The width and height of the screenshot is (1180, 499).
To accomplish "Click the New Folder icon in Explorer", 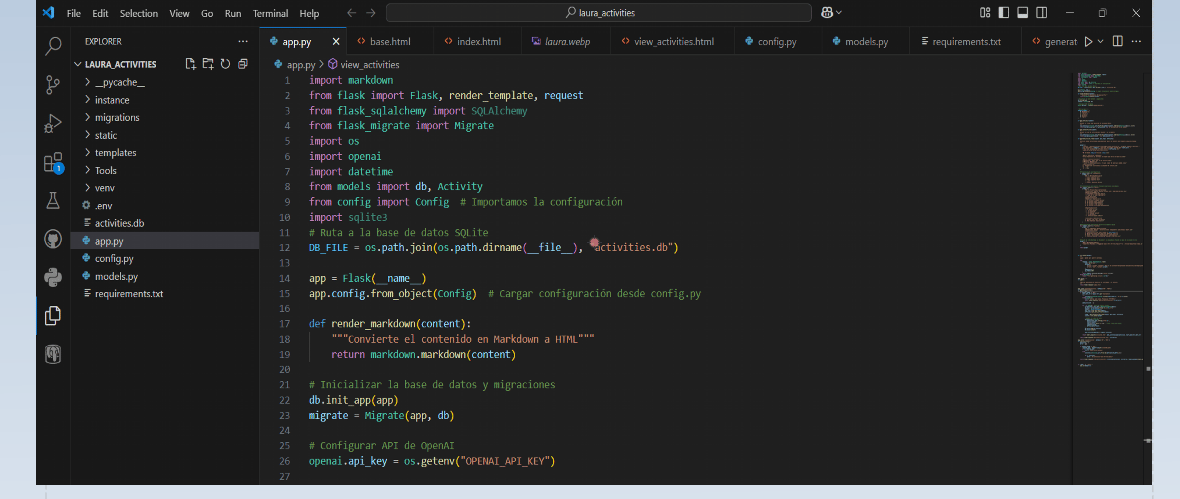I will pos(208,64).
